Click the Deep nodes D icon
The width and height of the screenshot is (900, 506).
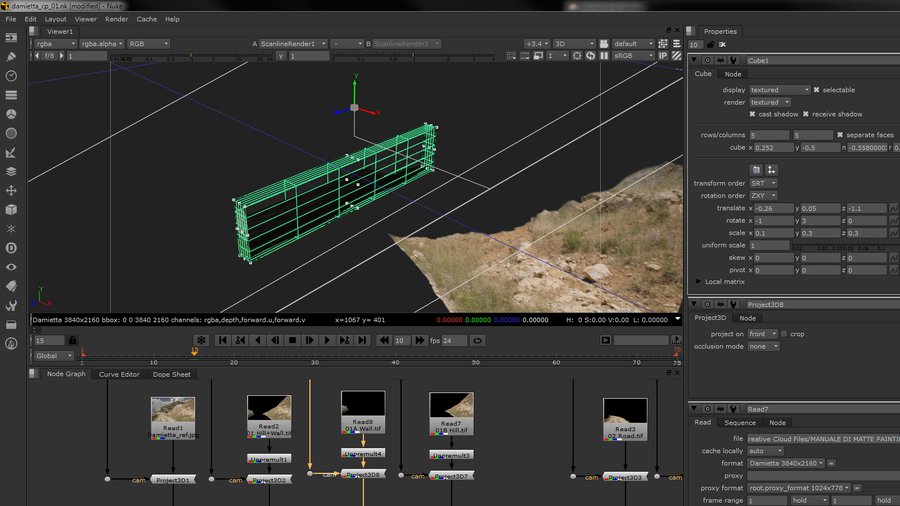(x=11, y=248)
